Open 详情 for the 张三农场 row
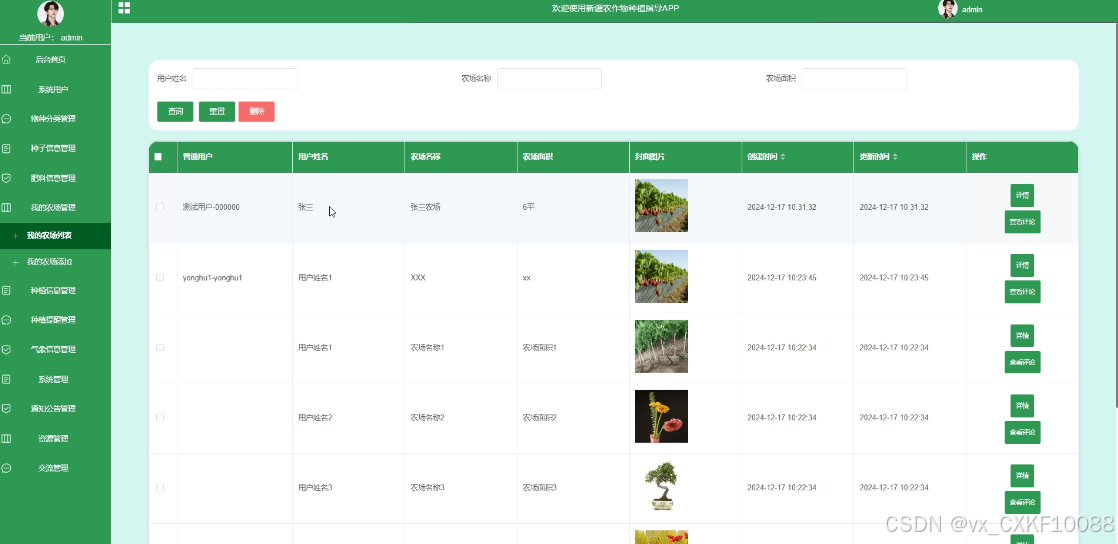Image resolution: width=1118 pixels, height=544 pixels. 1022,195
